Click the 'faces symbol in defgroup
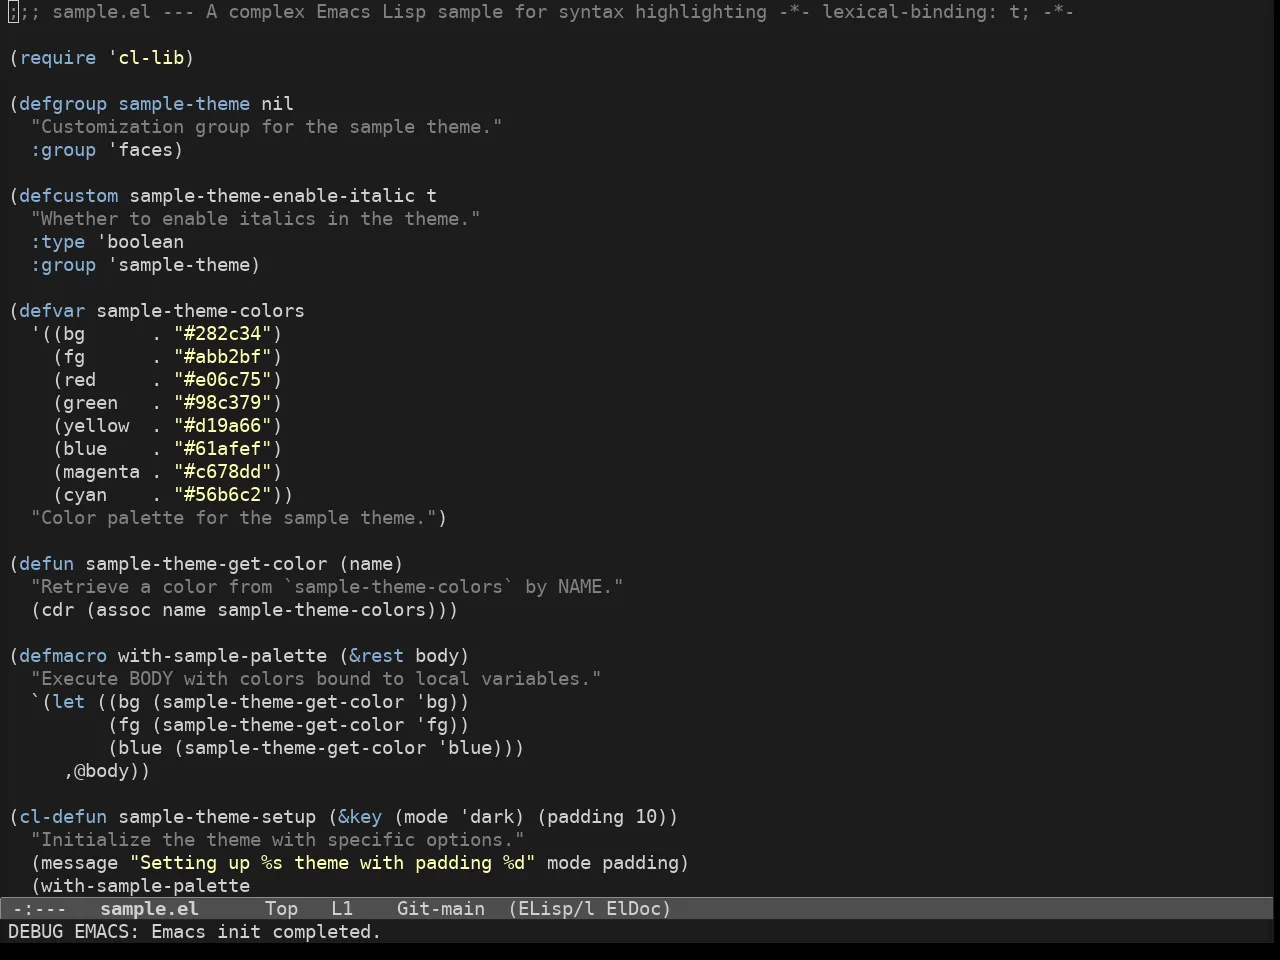The image size is (1280, 960). (x=140, y=150)
